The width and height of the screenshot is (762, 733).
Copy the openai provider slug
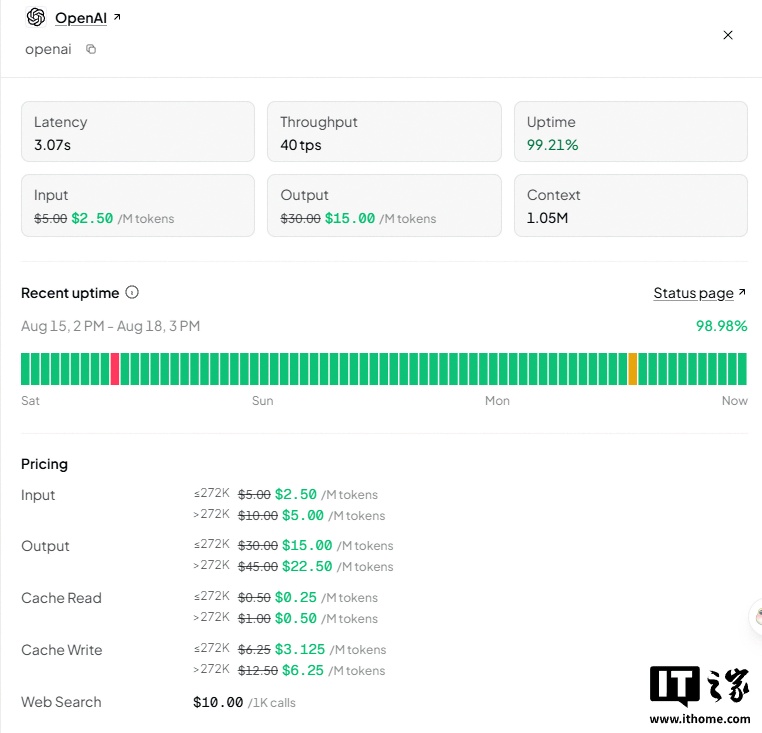click(91, 49)
